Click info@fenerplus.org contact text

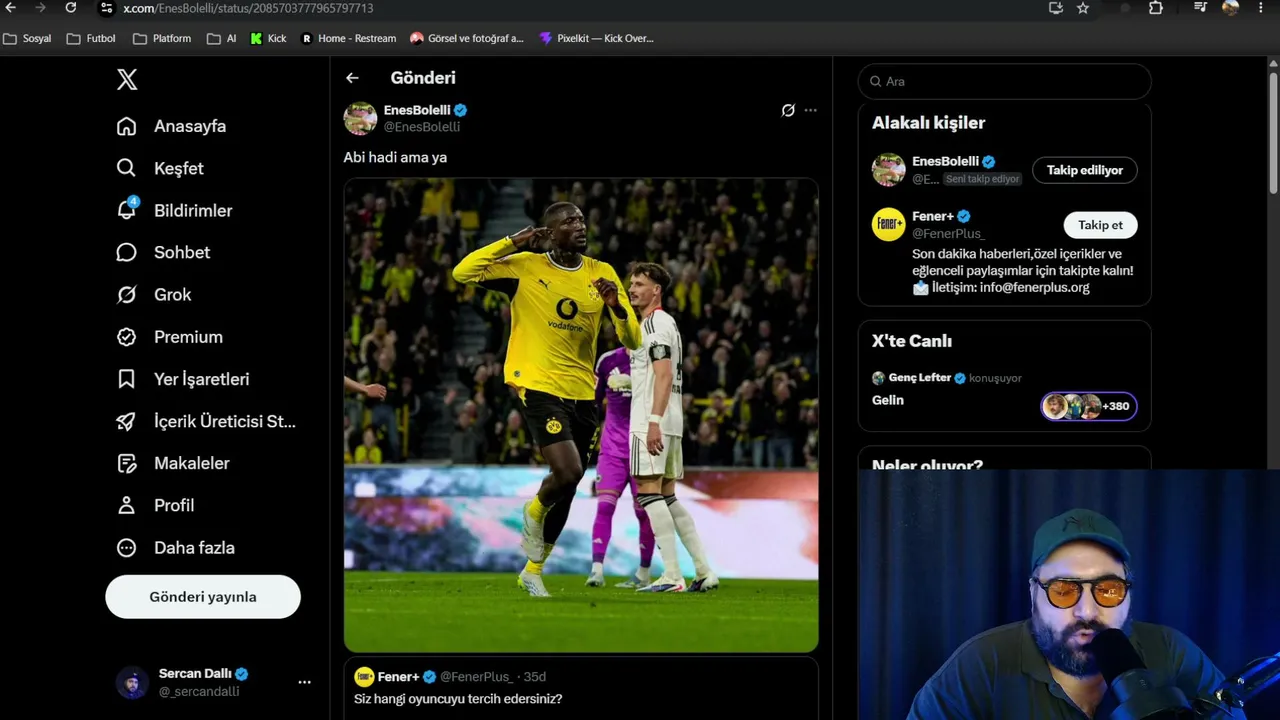point(1034,287)
